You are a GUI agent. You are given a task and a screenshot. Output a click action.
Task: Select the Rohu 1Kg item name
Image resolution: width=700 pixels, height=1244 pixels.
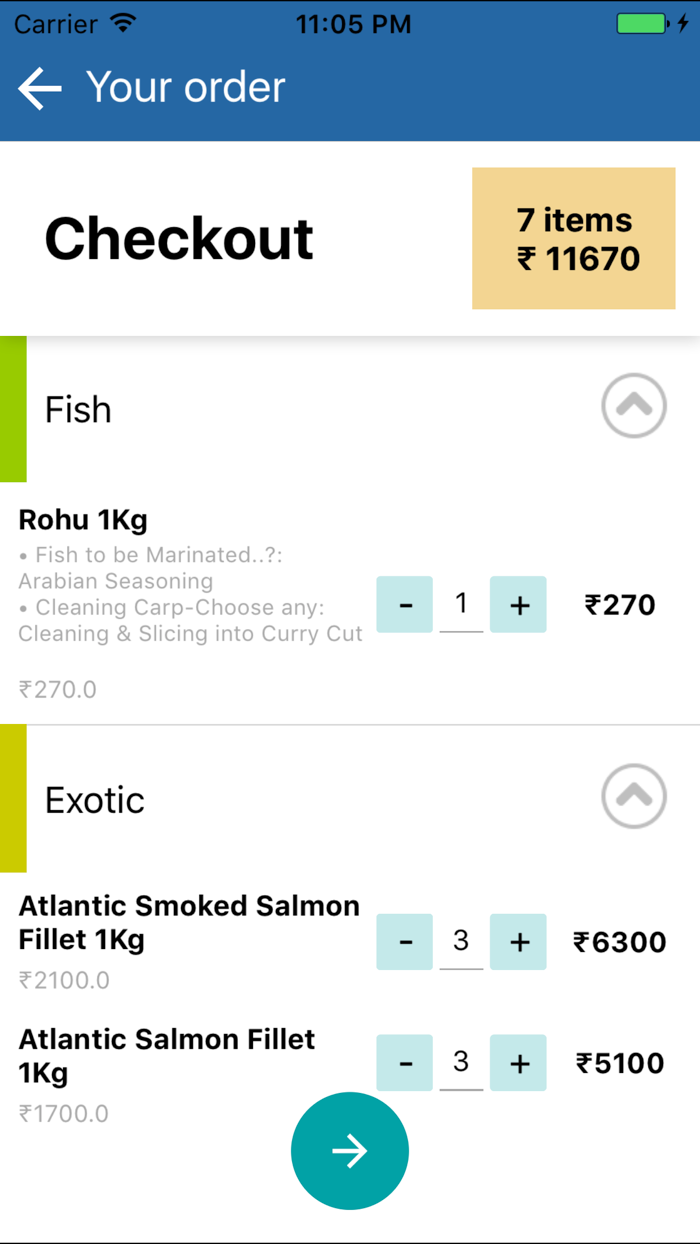(83, 520)
